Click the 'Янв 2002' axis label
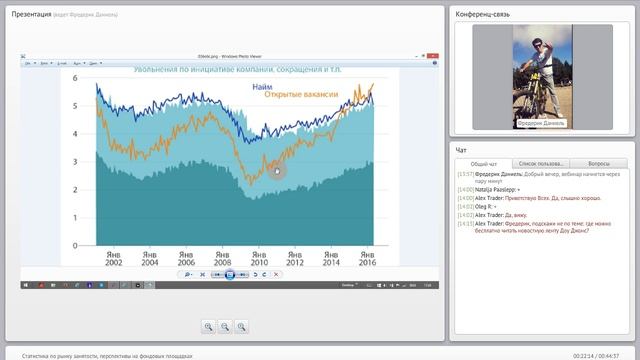Image resolution: width=640 pixels, height=360 pixels. pos(113,259)
